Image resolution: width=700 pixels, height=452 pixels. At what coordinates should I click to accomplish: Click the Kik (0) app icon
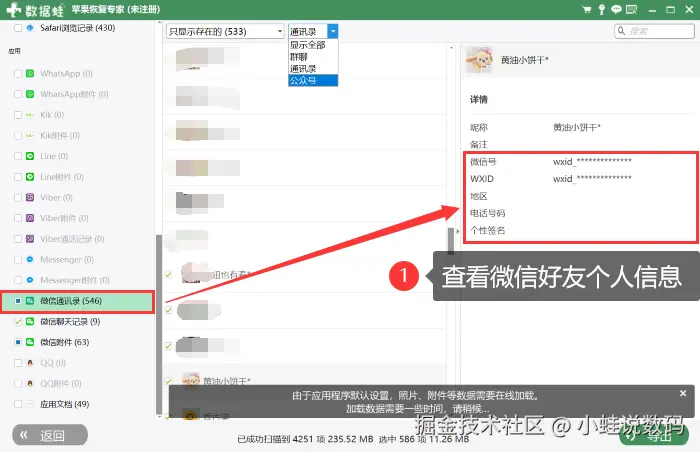click(x=30, y=115)
